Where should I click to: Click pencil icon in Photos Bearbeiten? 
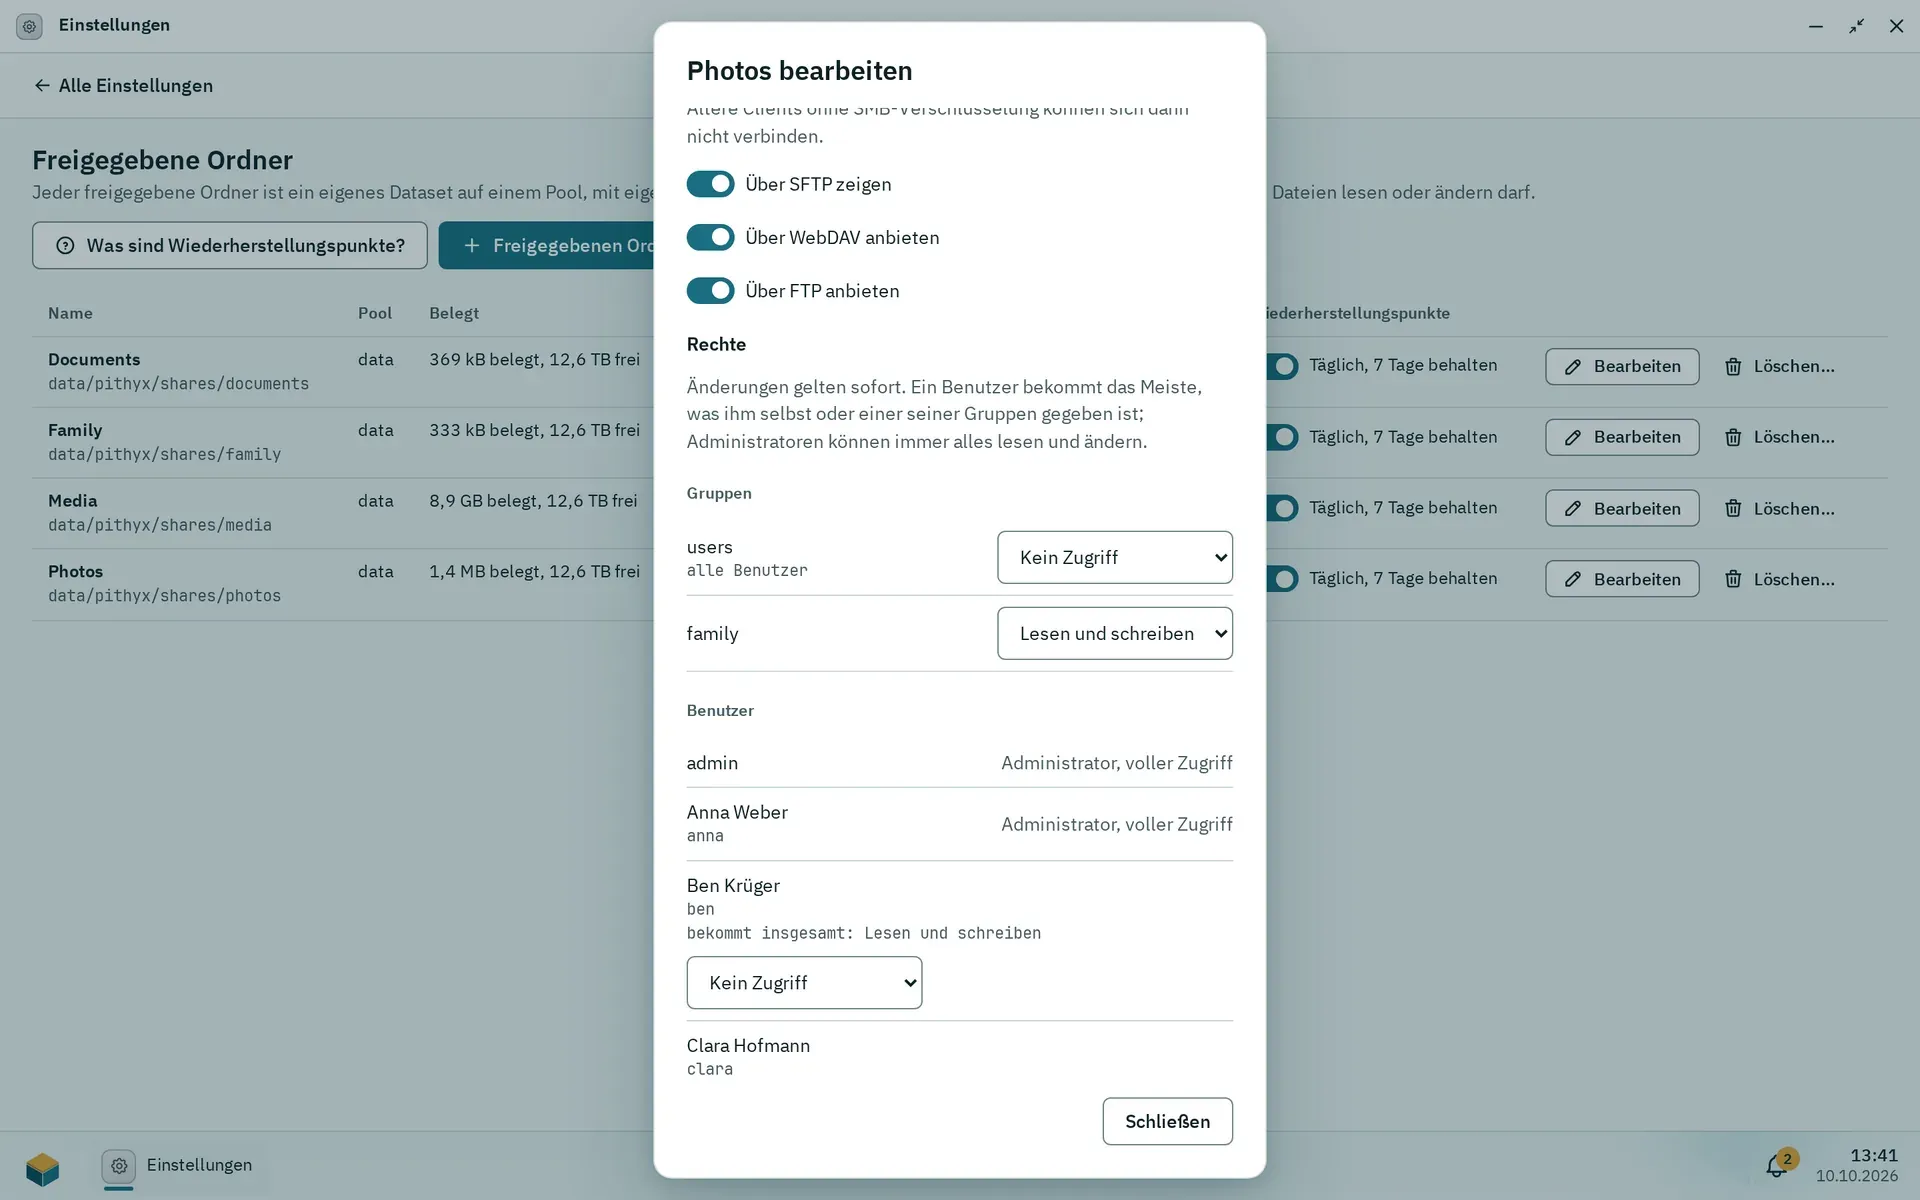click(1573, 580)
